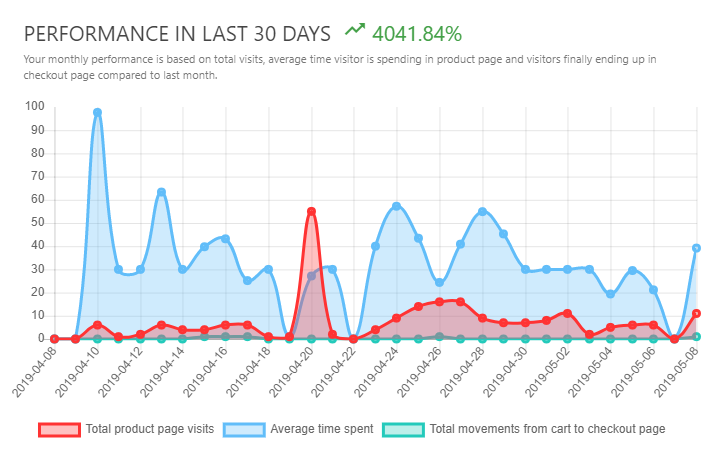Select the red data point on 2019-04-10
This screenshot has width=724, height=467.
[x=97, y=325]
